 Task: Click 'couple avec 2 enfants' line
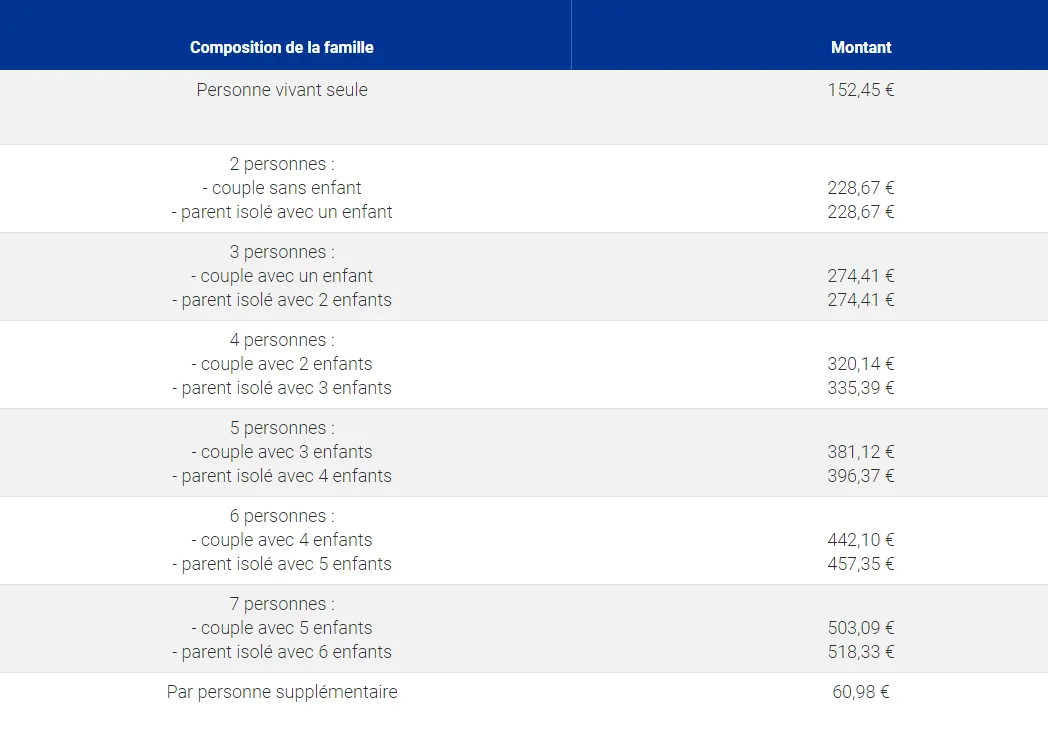tap(282, 364)
